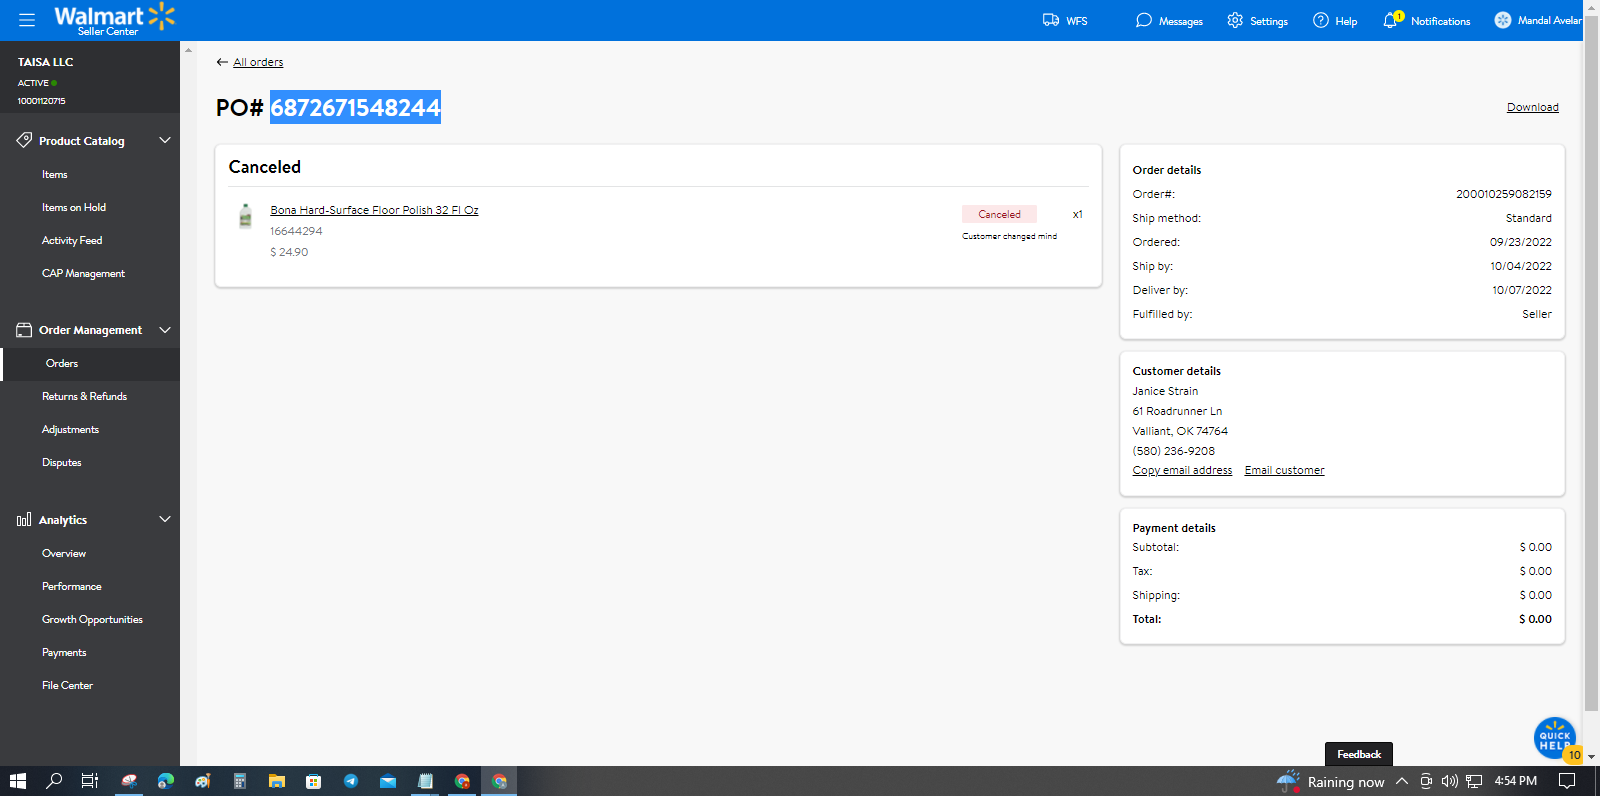Open Performance analytics
Image resolution: width=1600 pixels, height=796 pixels.
72,586
